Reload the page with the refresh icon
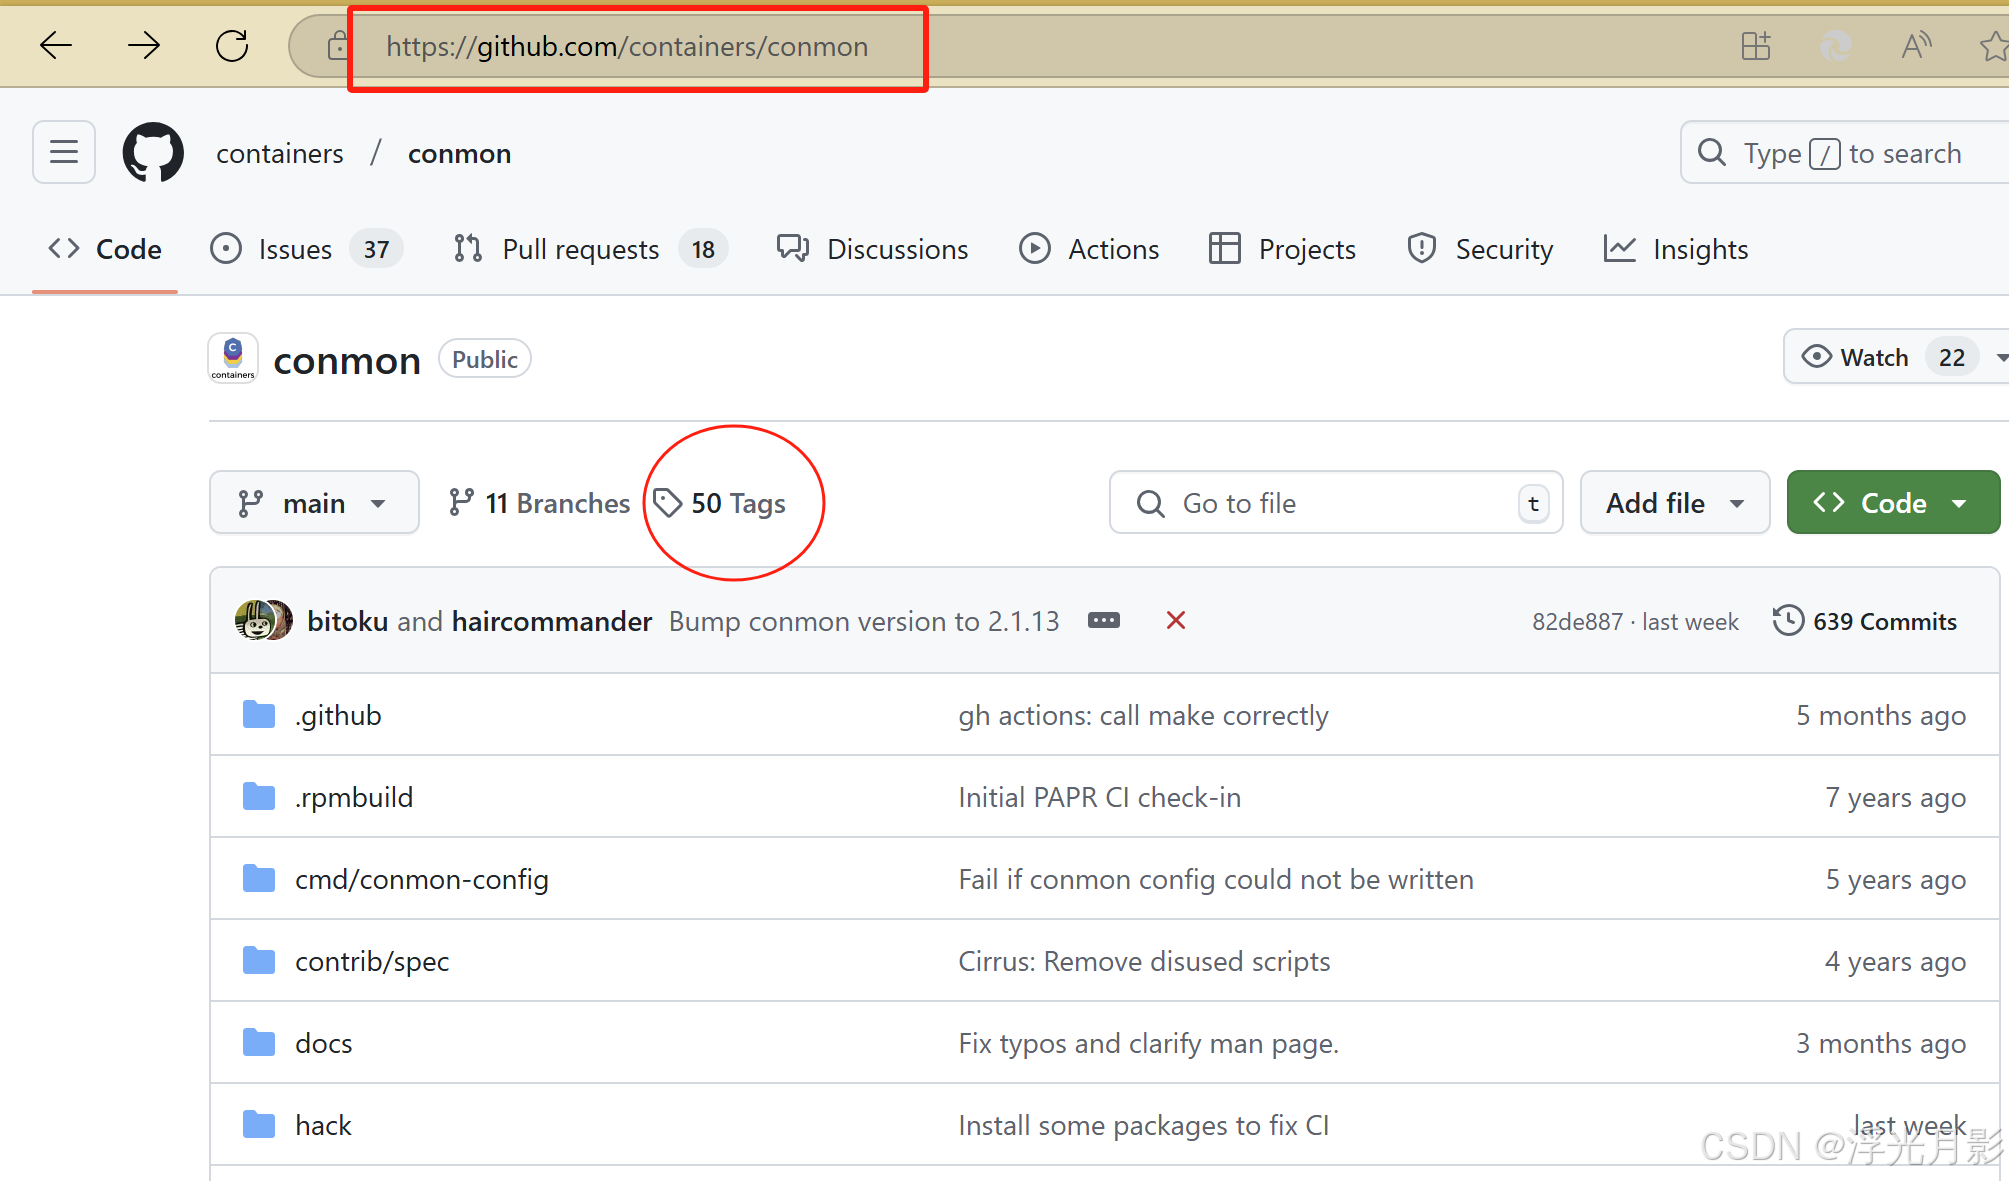Image resolution: width=2009 pixels, height=1181 pixels. click(x=232, y=46)
